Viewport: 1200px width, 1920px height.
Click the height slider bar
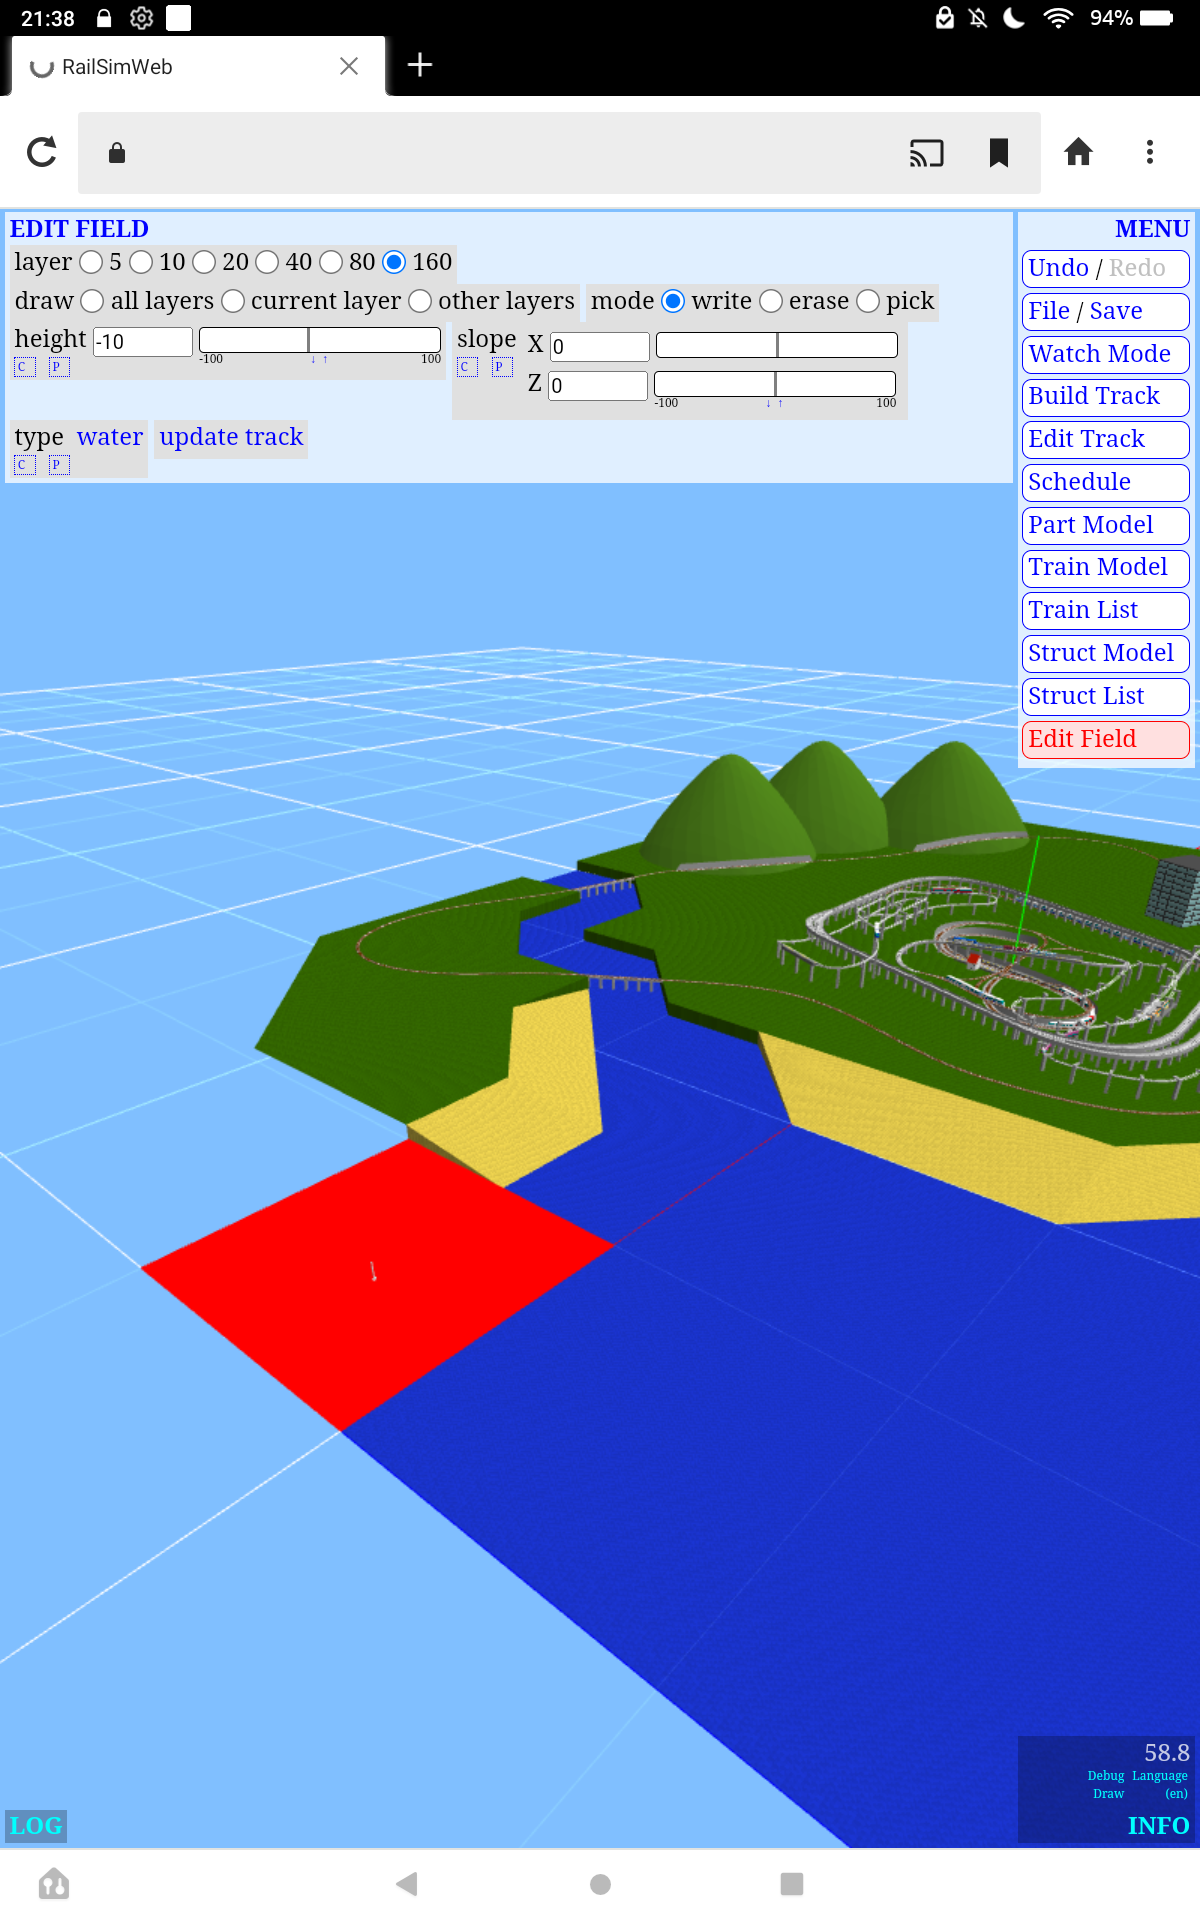pos(320,340)
